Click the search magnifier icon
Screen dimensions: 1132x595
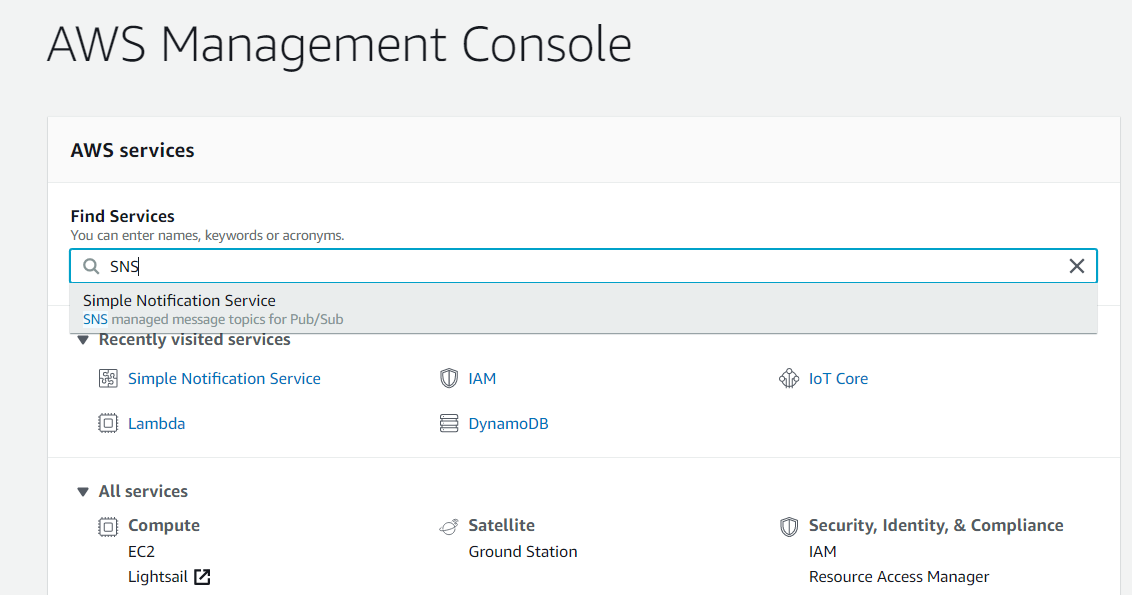(91, 266)
